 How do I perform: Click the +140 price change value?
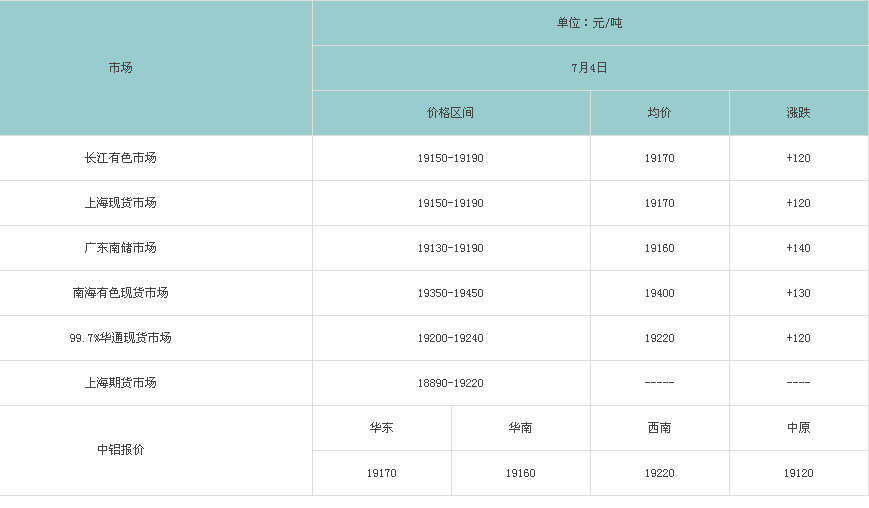(x=798, y=248)
